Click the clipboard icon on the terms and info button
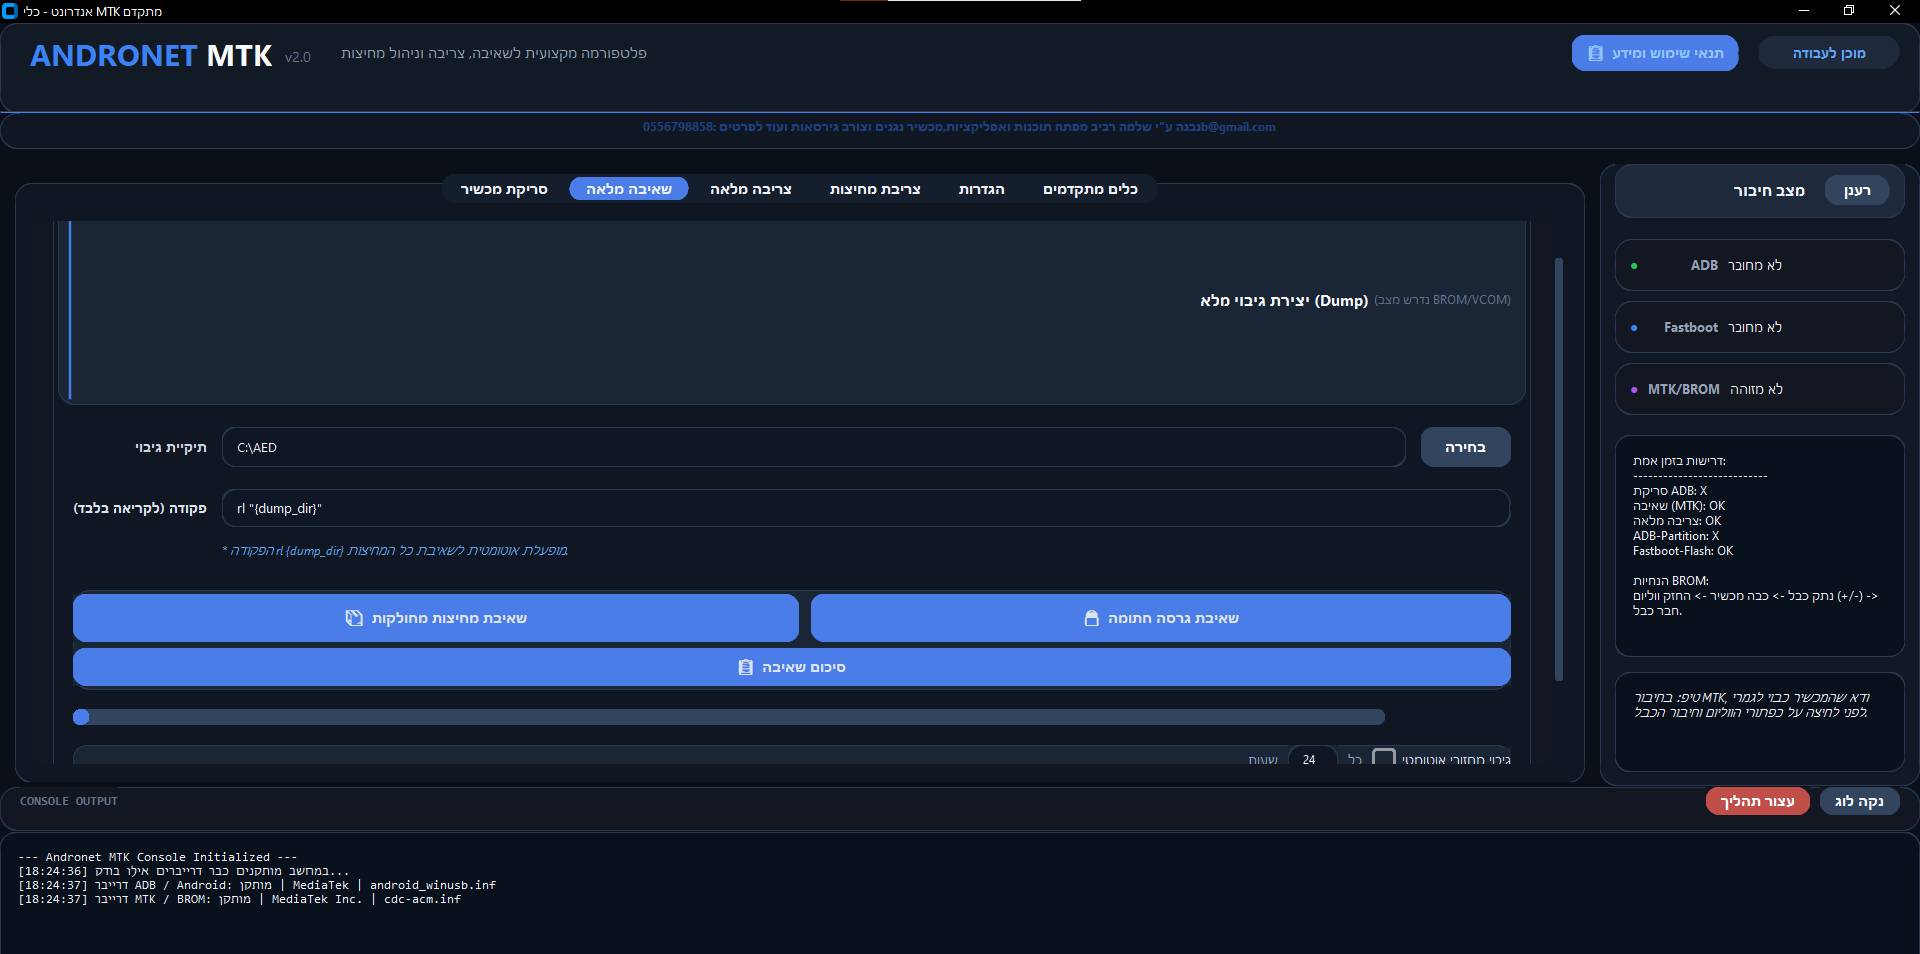The height and width of the screenshot is (954, 1920). pyautogui.click(x=1595, y=54)
